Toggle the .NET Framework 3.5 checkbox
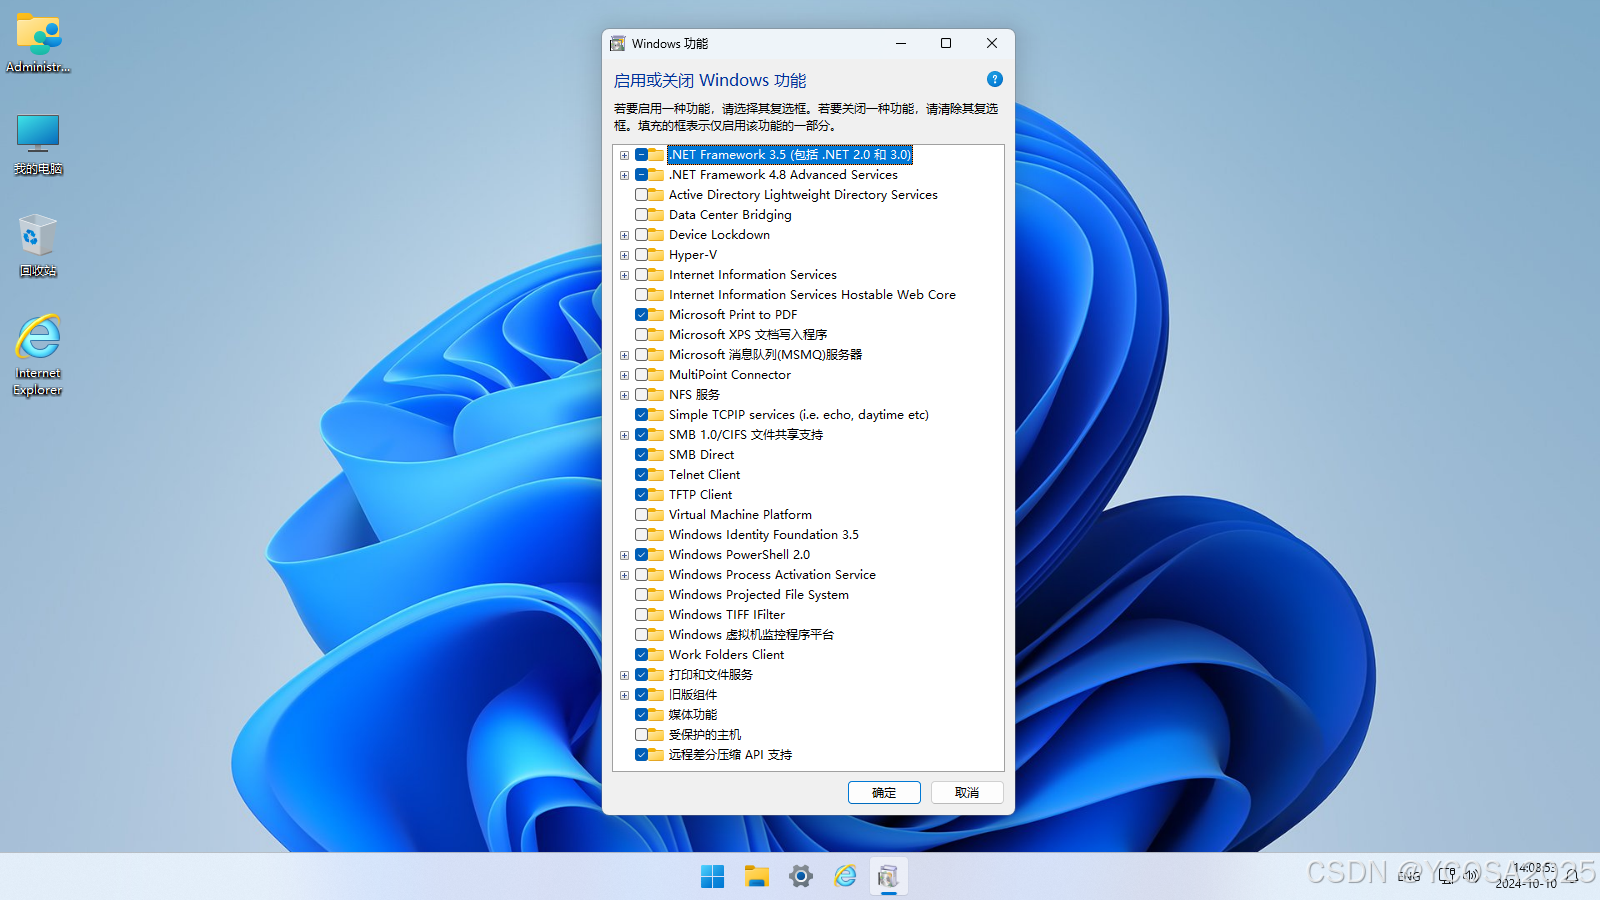This screenshot has width=1600, height=900. pyautogui.click(x=641, y=155)
